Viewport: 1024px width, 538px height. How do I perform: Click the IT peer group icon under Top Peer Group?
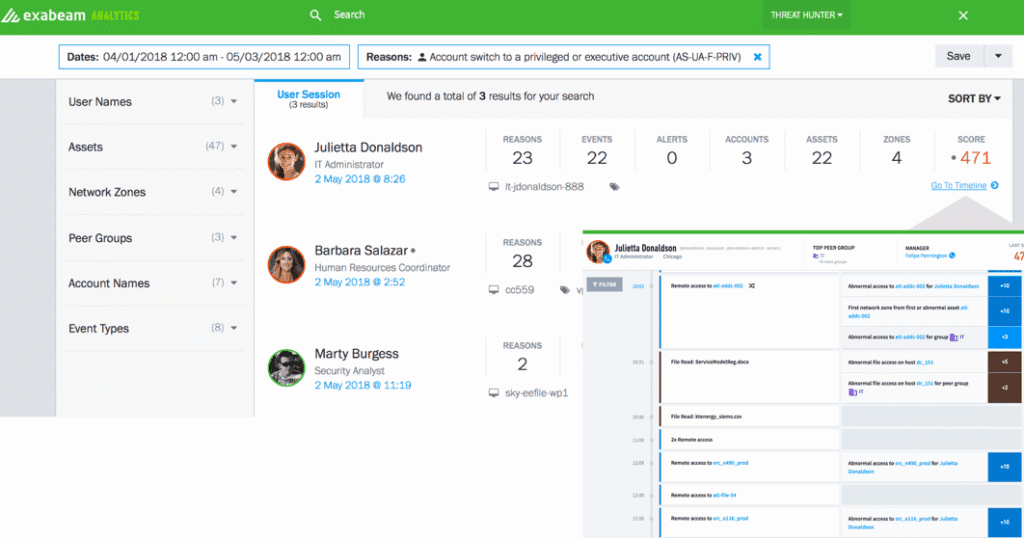816,256
